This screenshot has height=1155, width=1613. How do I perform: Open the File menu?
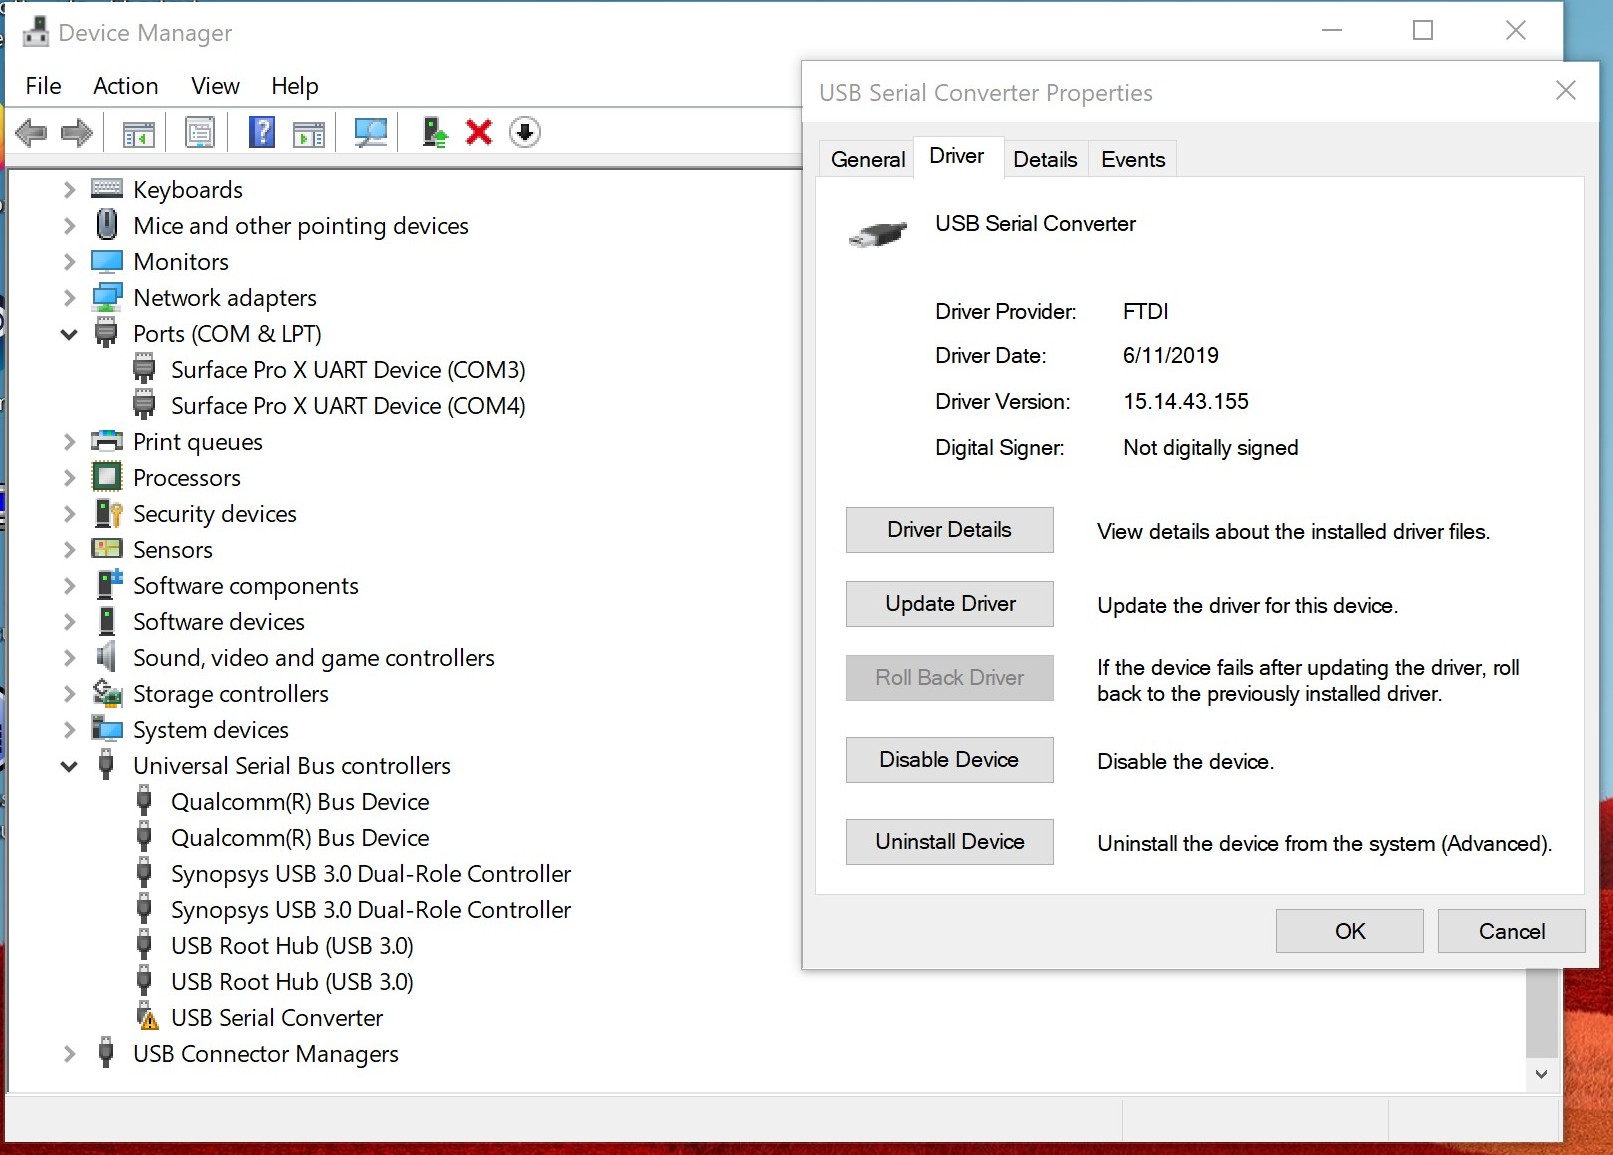(43, 86)
